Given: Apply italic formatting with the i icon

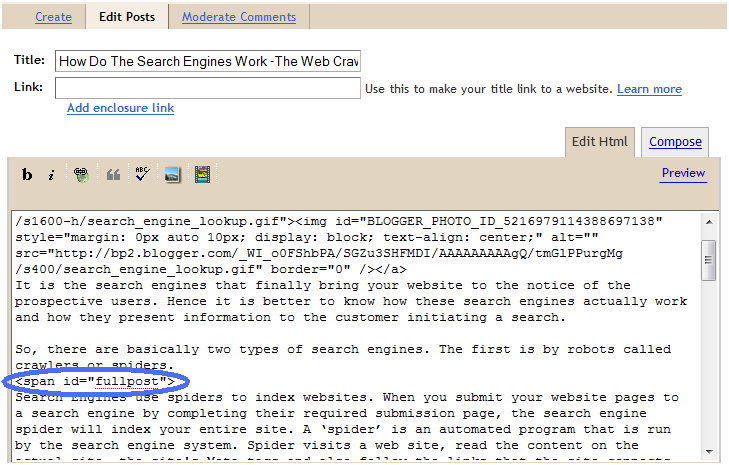Looking at the screenshot, I should click(x=51, y=174).
